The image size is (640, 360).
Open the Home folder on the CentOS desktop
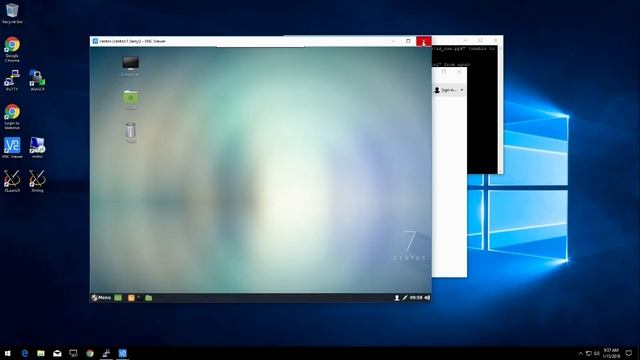pyautogui.click(x=131, y=100)
